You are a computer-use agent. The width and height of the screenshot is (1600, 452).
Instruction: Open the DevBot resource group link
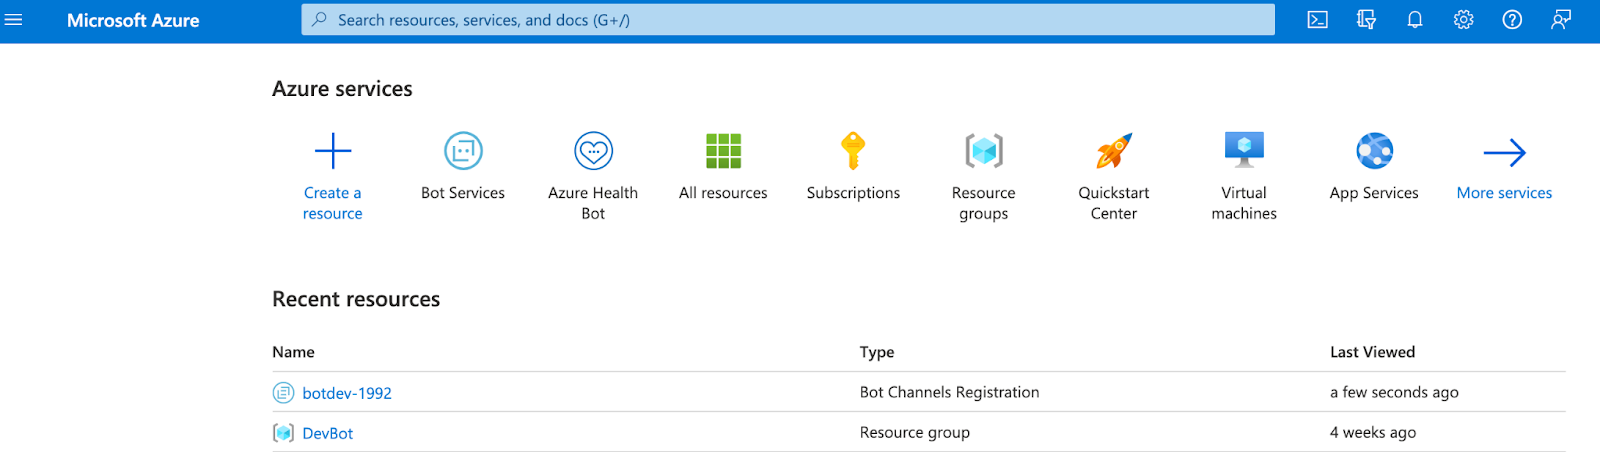[x=328, y=433]
